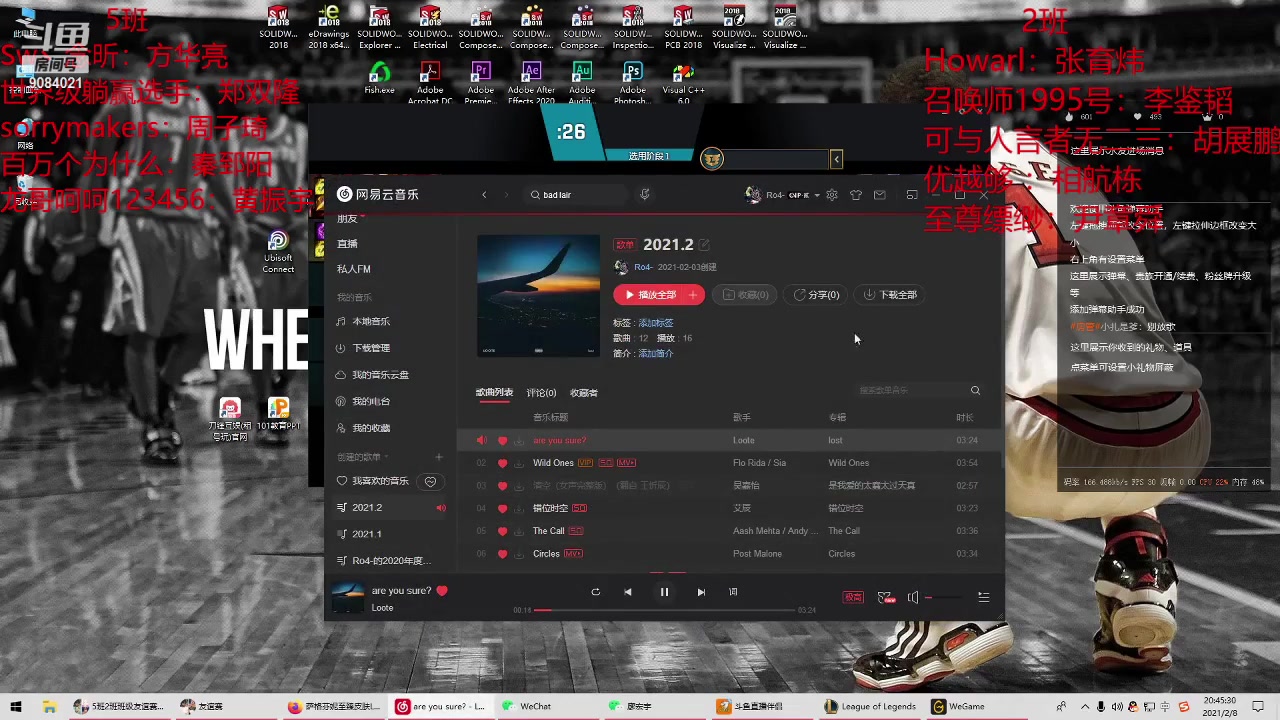Open 私人FM in sidebar

[354, 269]
